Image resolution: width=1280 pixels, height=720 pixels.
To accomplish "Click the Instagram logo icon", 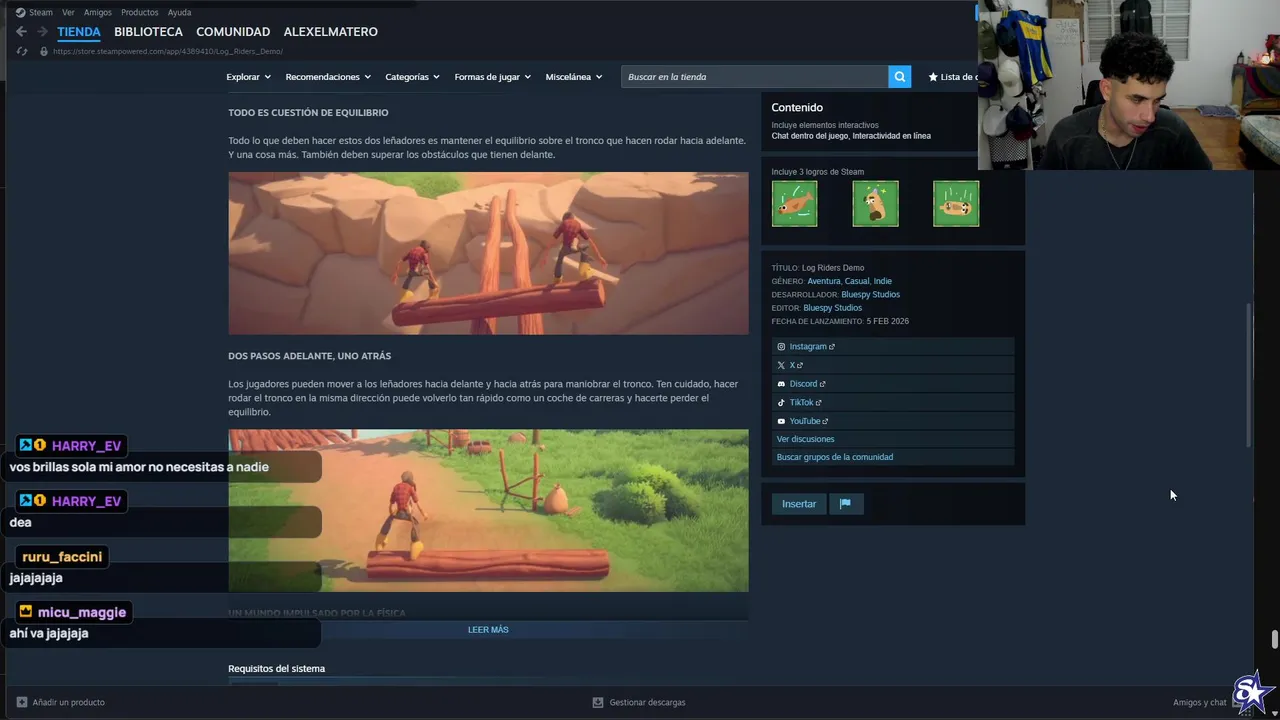I will click(x=781, y=347).
